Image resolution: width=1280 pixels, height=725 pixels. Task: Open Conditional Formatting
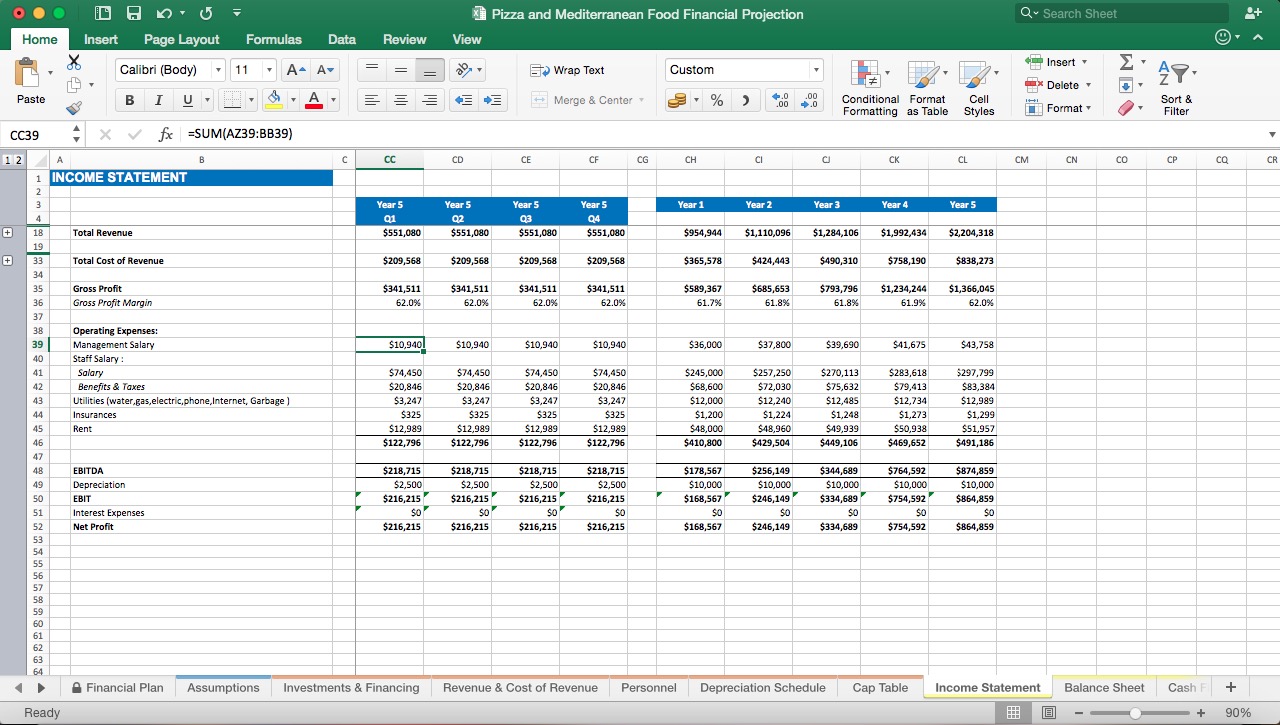pos(870,88)
